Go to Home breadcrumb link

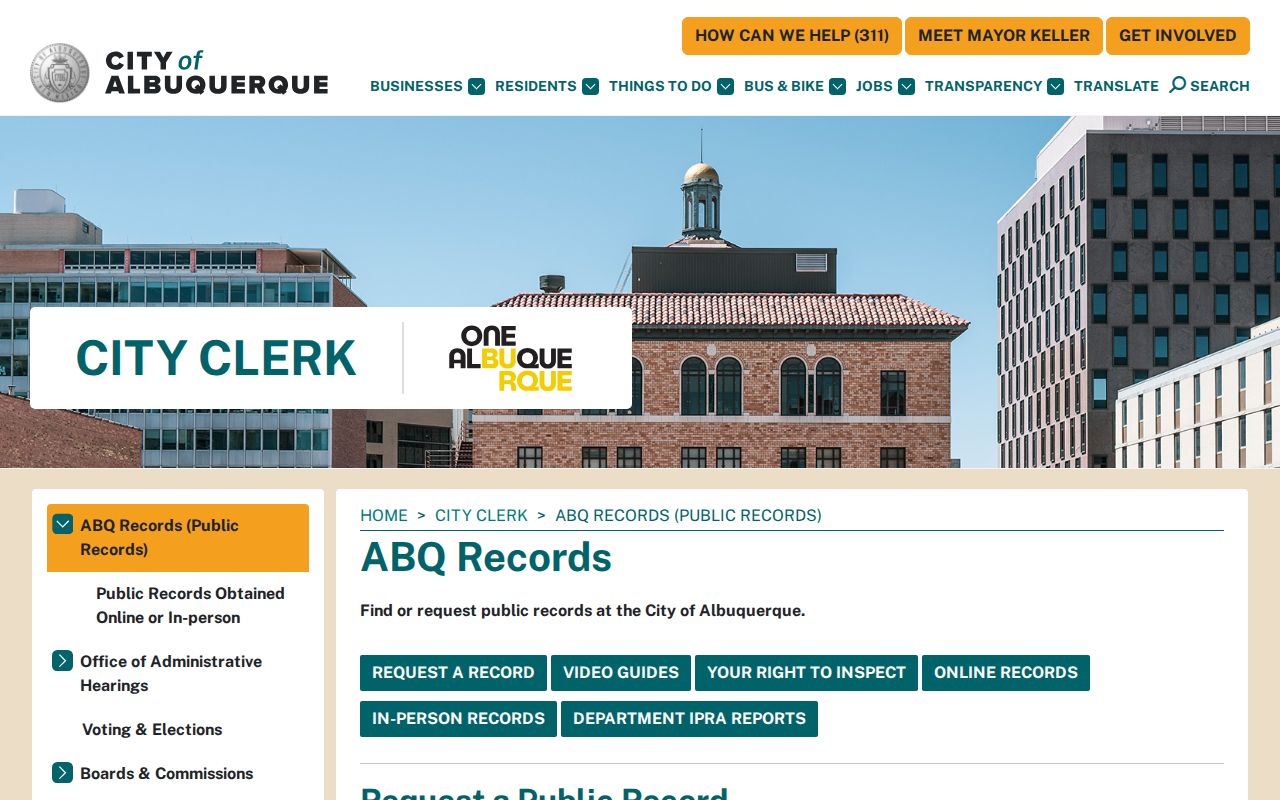coord(384,515)
